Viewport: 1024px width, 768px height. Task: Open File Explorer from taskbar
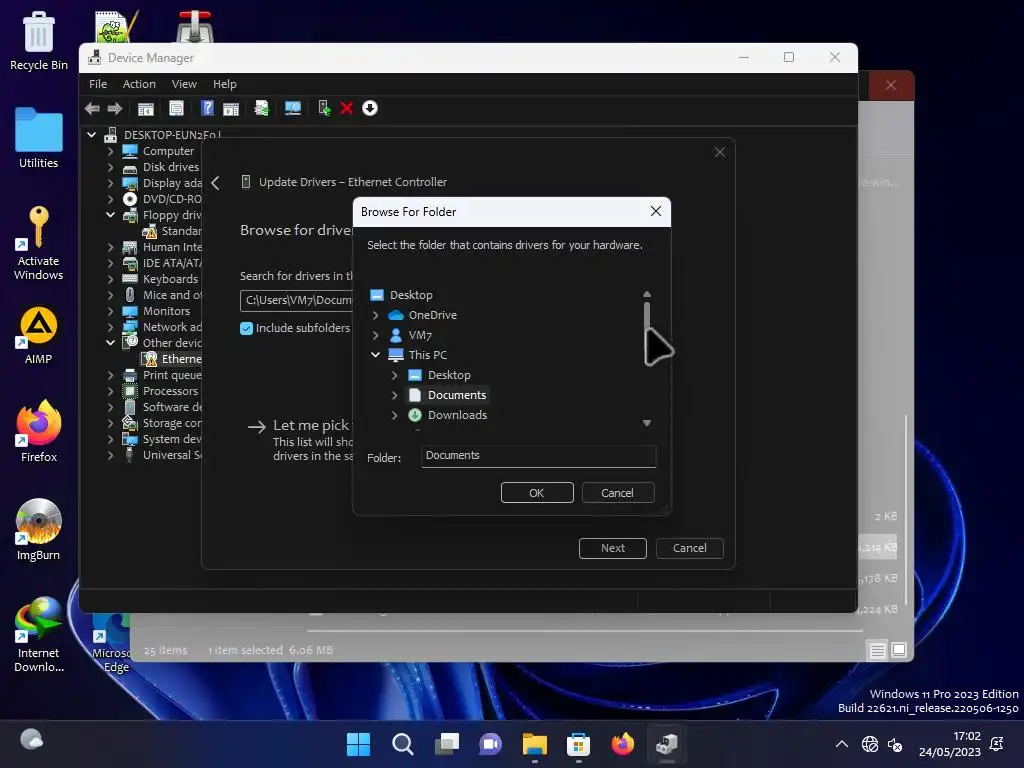(x=534, y=744)
